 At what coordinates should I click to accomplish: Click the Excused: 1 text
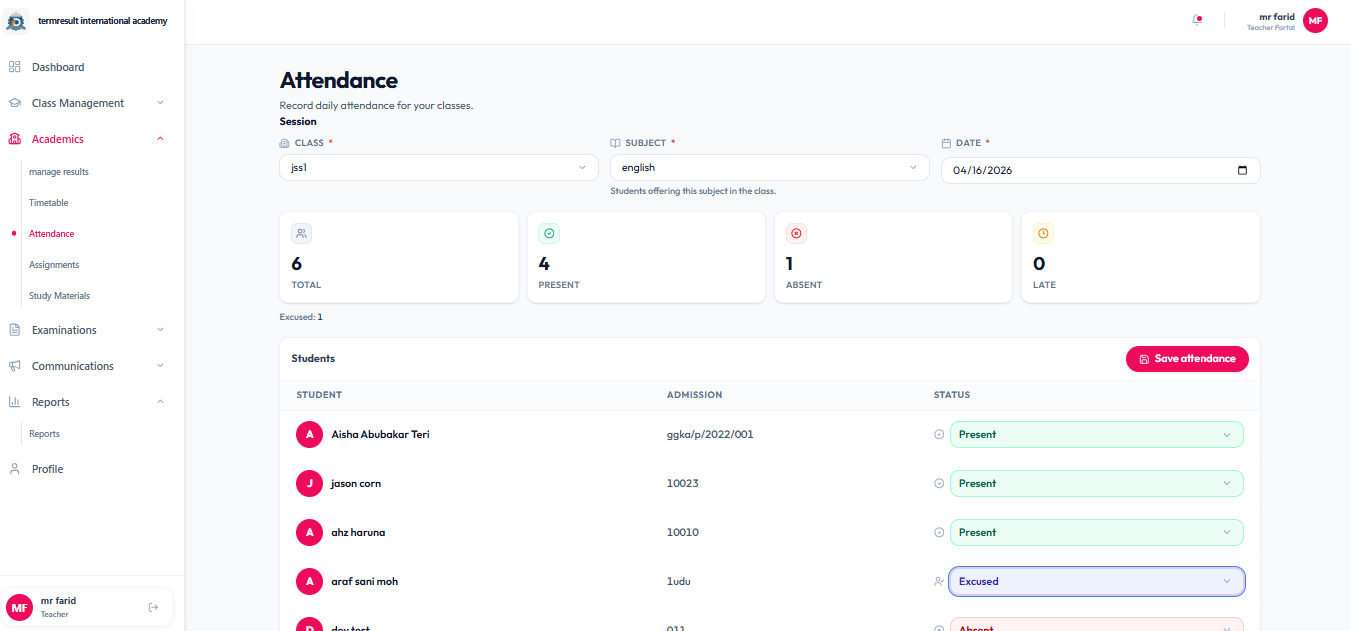tap(301, 317)
